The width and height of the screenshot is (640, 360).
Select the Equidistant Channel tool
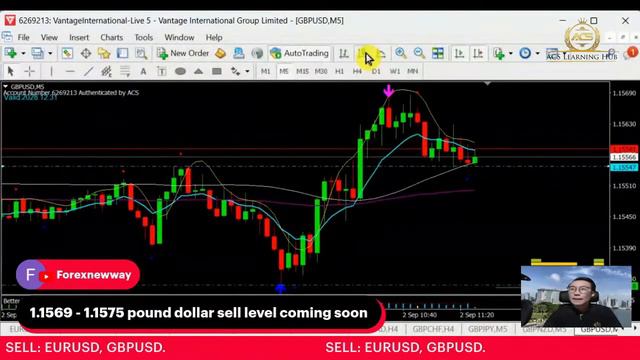pos(107,71)
